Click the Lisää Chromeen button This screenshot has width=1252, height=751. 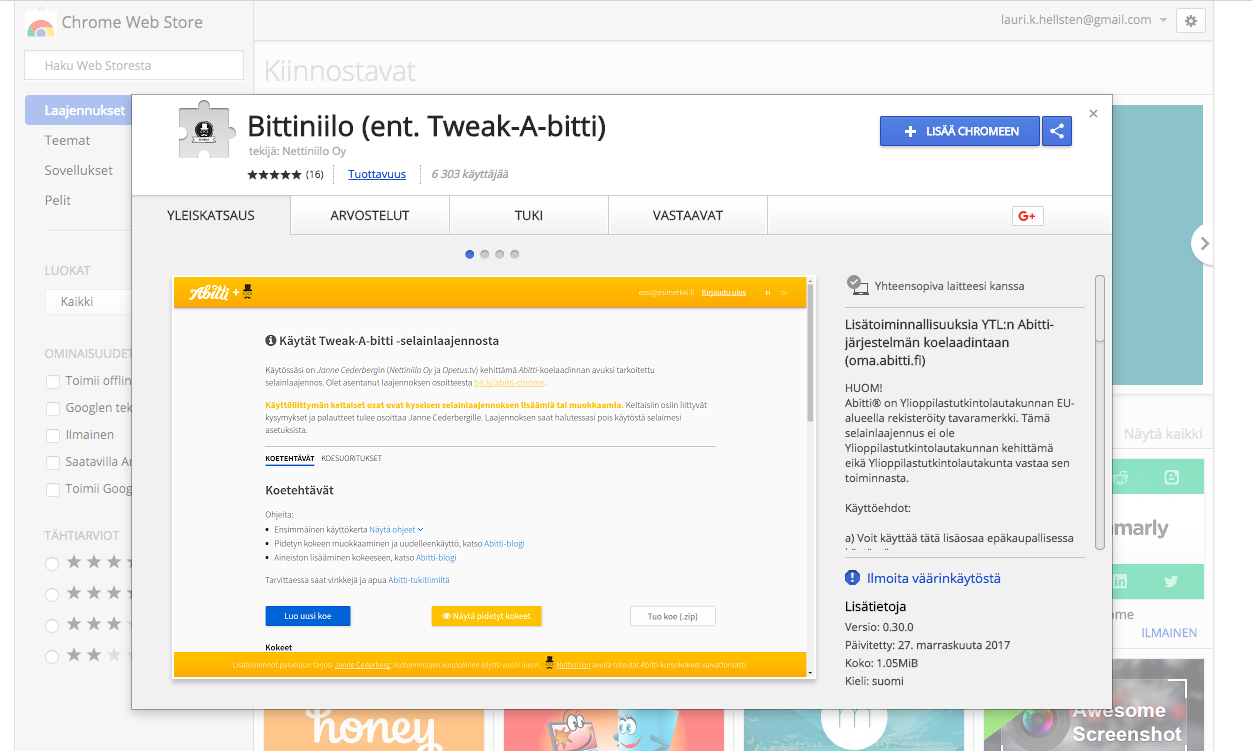[960, 131]
